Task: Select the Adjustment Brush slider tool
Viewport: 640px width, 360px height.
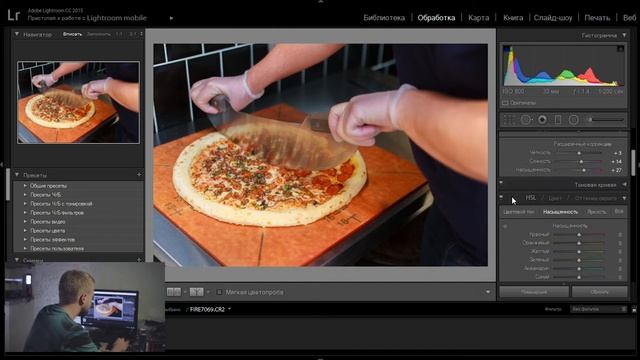Action: click(x=606, y=120)
